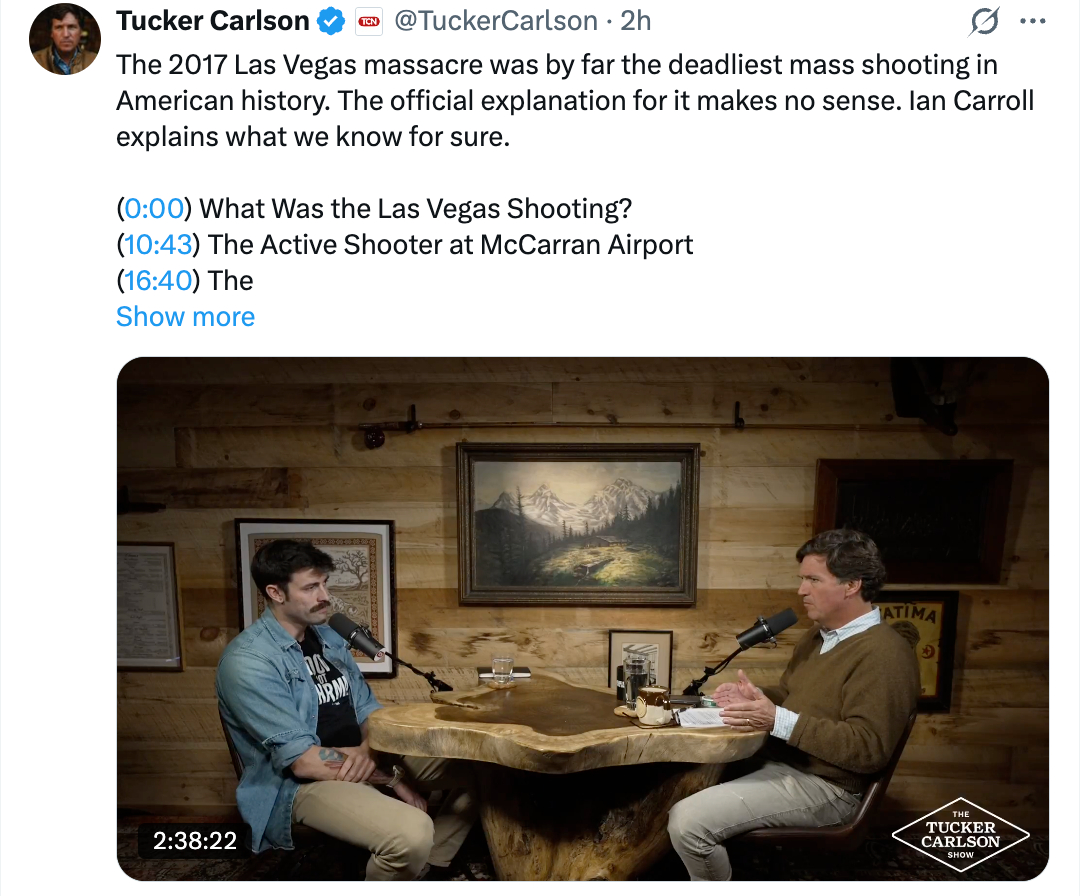
Task: Open the three-dot more options menu
Action: pyautogui.click(x=1031, y=21)
